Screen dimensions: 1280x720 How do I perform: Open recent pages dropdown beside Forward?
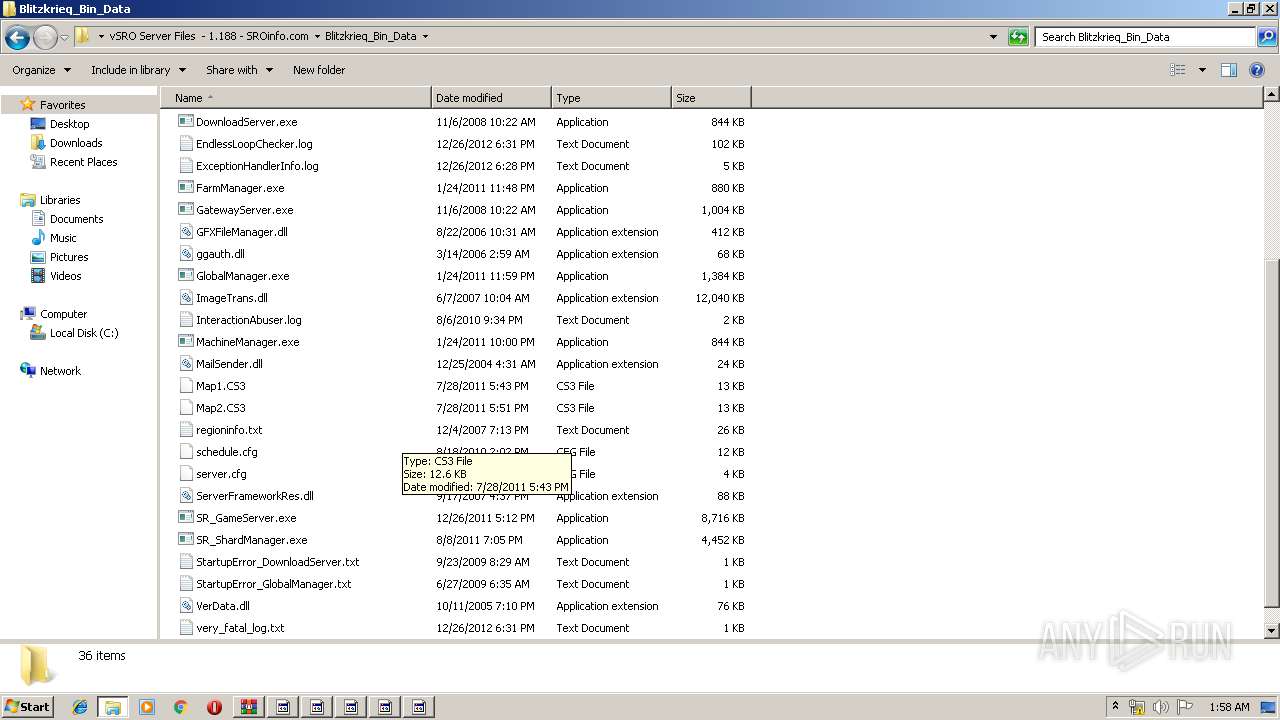pyautogui.click(x=64, y=38)
